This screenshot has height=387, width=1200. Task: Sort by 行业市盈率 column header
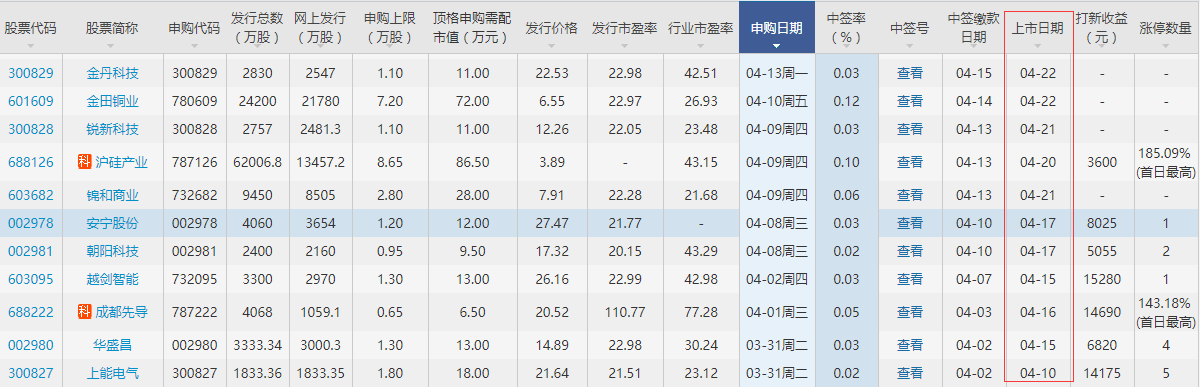[700, 28]
